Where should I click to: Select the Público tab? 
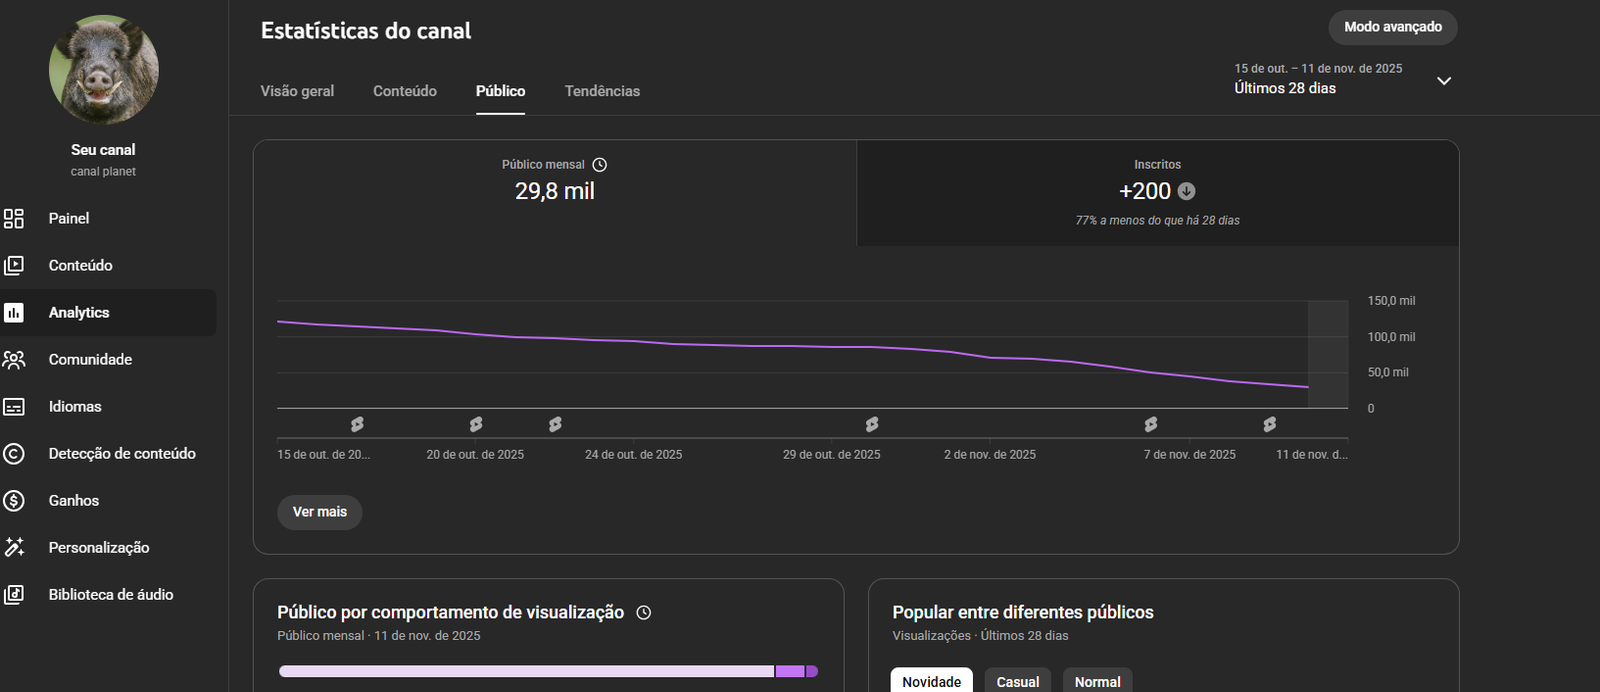click(500, 91)
